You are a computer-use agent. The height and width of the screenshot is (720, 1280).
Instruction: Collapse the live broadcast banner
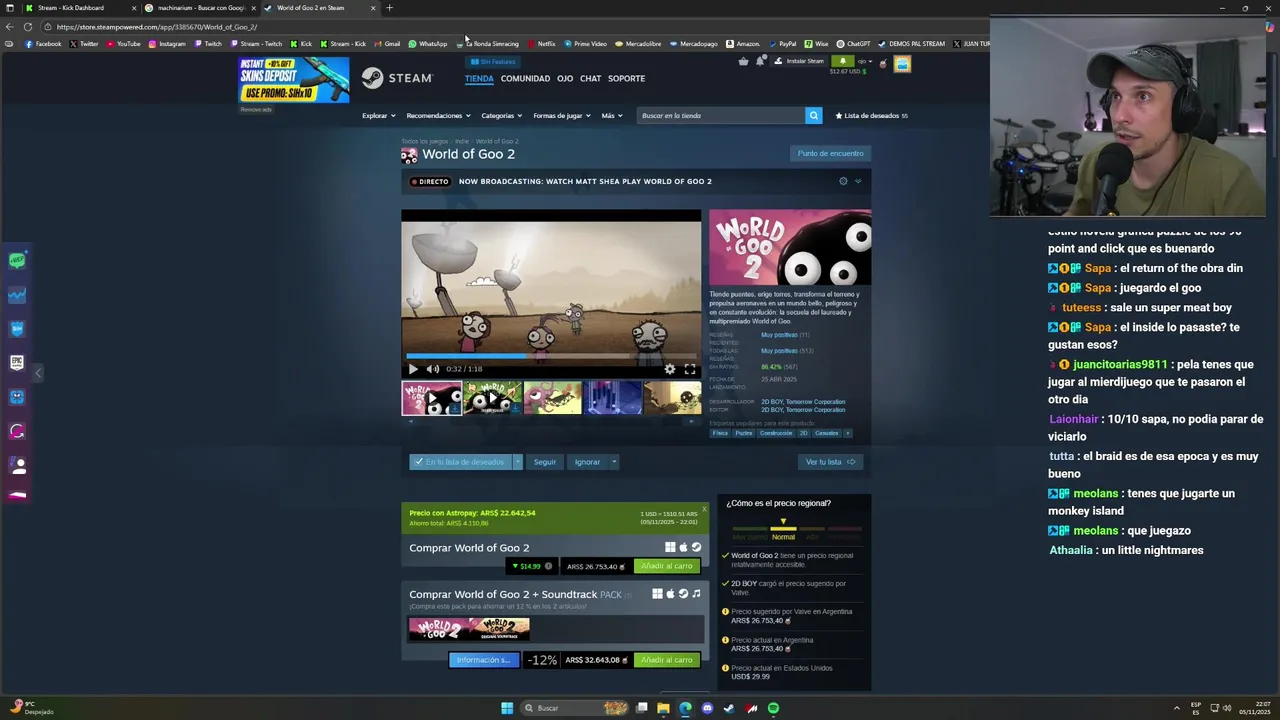click(x=858, y=181)
